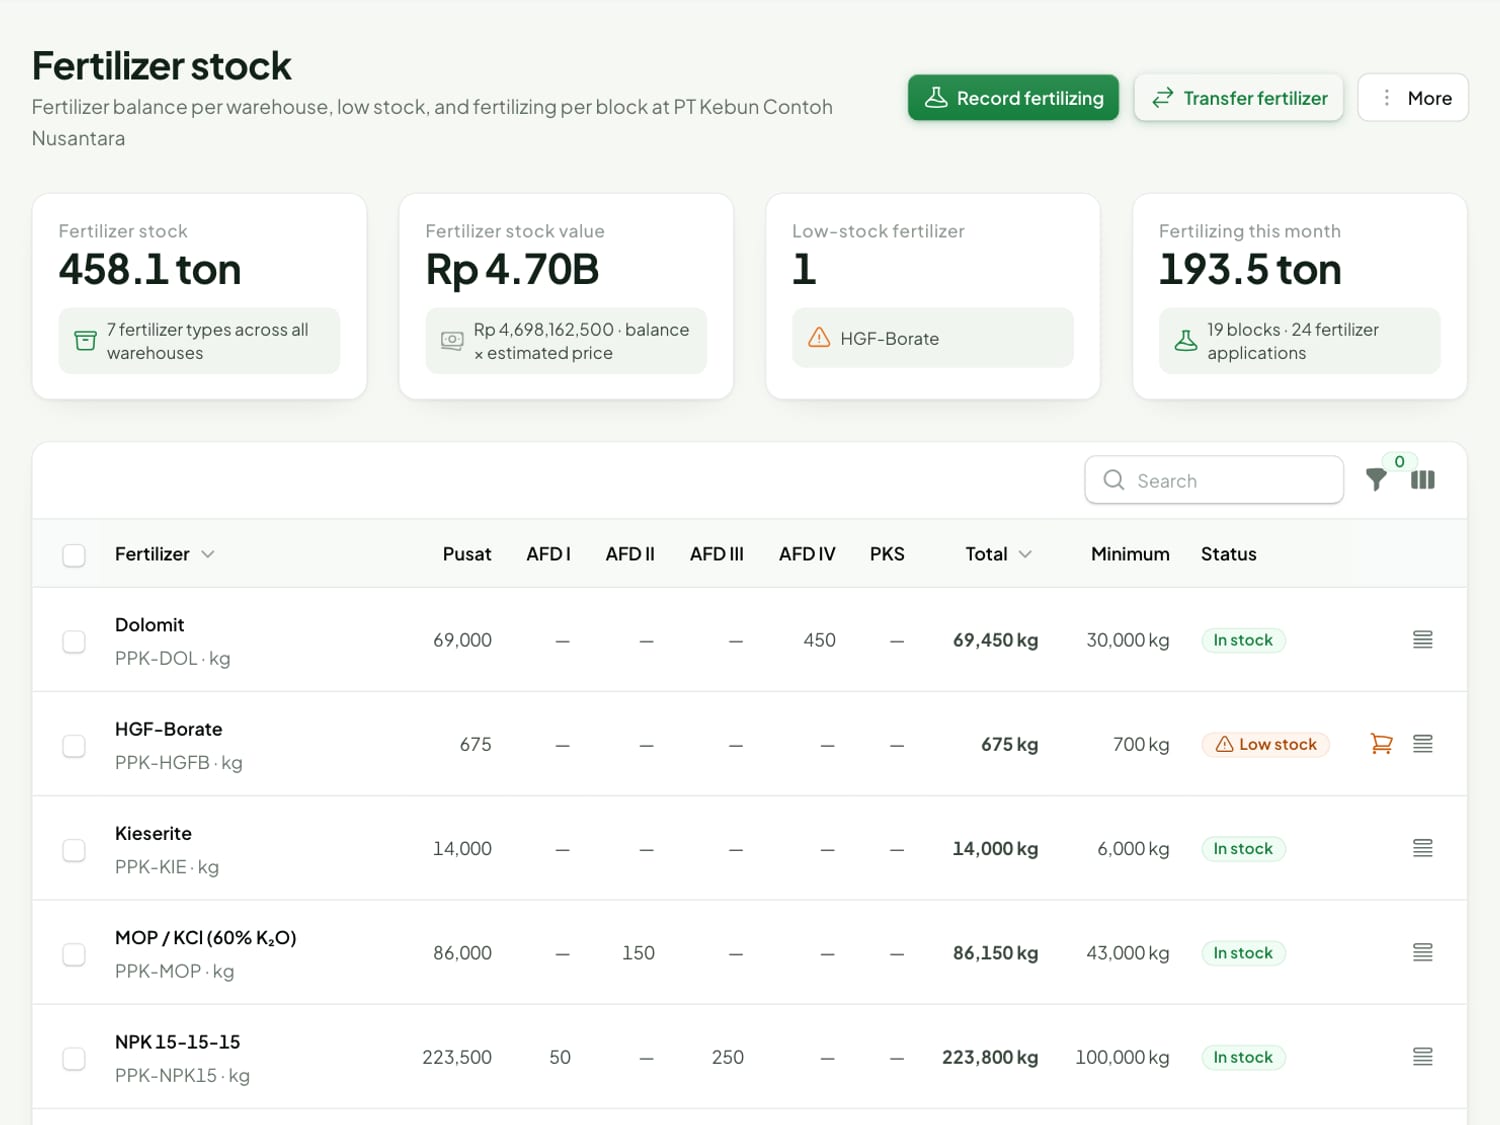Click the 250 value in AFD III column
Image resolution: width=1500 pixels, height=1125 pixels.
click(x=728, y=1057)
